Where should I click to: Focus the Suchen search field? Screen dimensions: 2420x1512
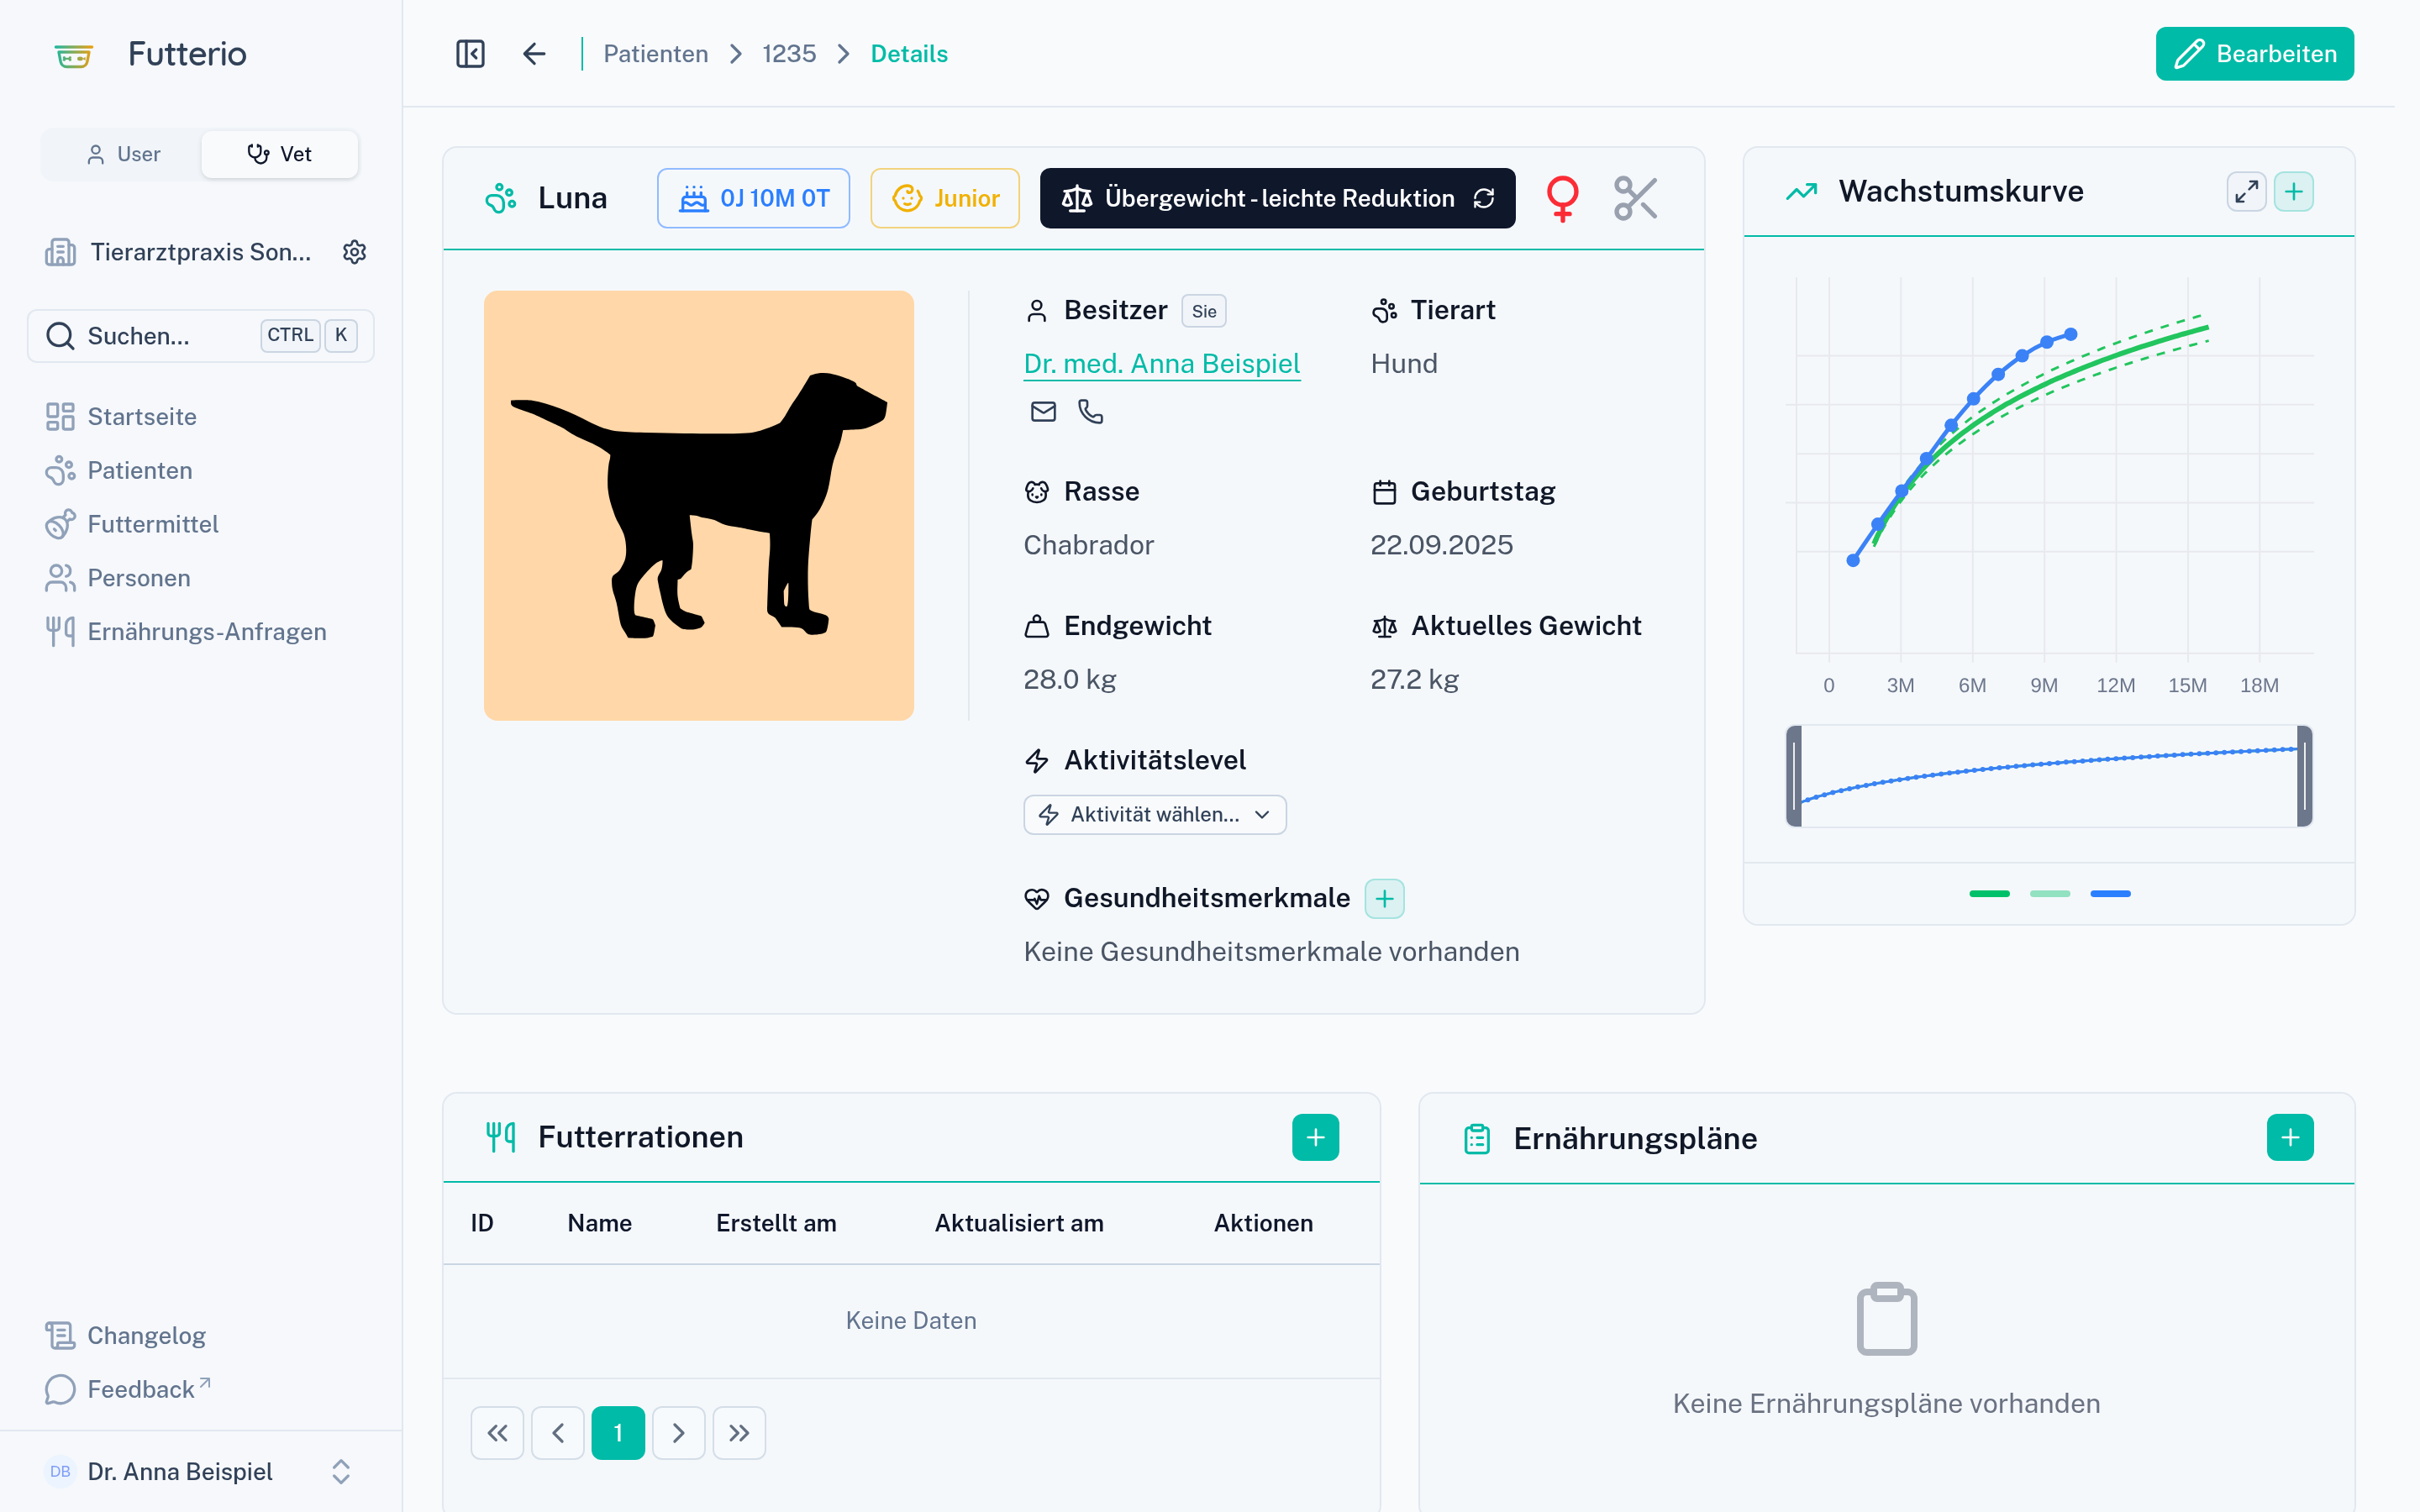click(x=200, y=336)
